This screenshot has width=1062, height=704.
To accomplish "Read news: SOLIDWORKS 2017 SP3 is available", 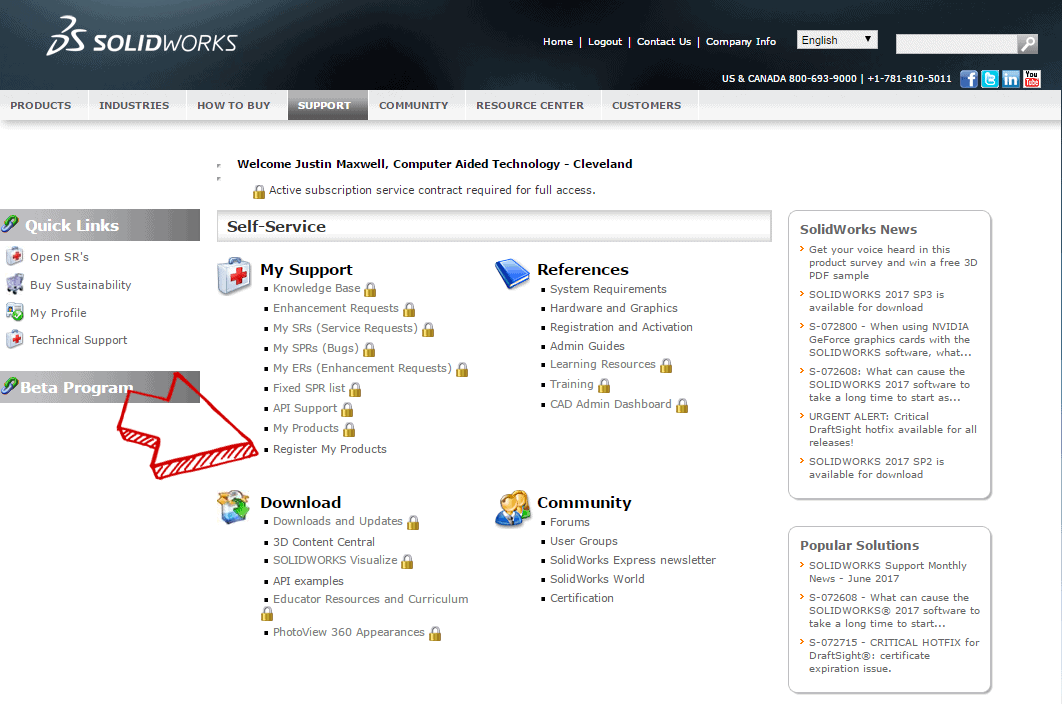I will [x=876, y=301].
